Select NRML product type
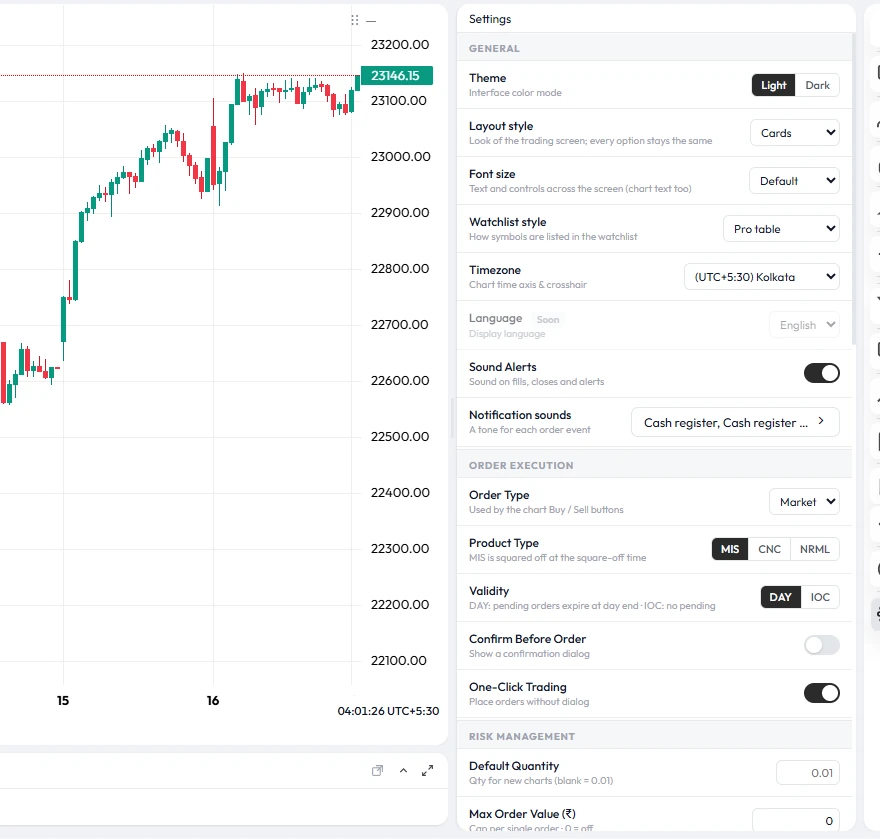Screen dimensions: 880x839 click(814, 549)
